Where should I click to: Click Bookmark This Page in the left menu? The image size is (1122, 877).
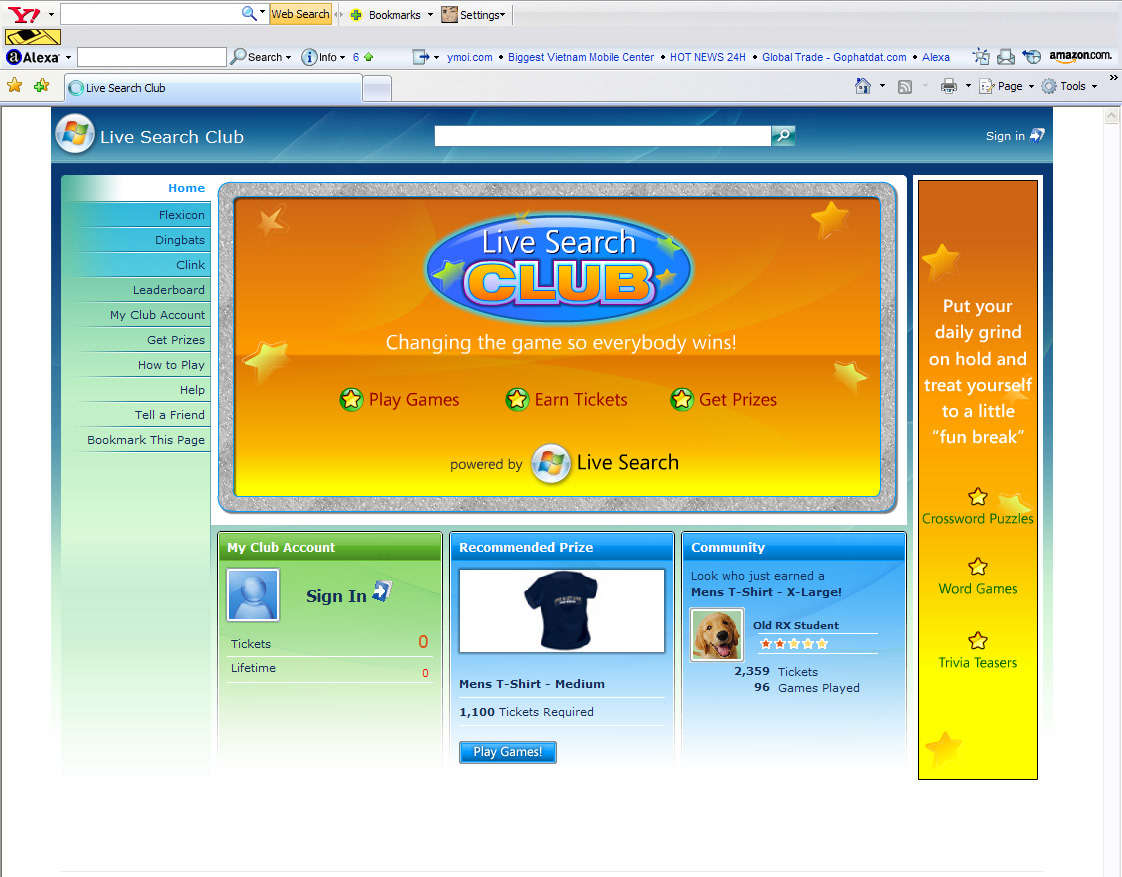146,440
